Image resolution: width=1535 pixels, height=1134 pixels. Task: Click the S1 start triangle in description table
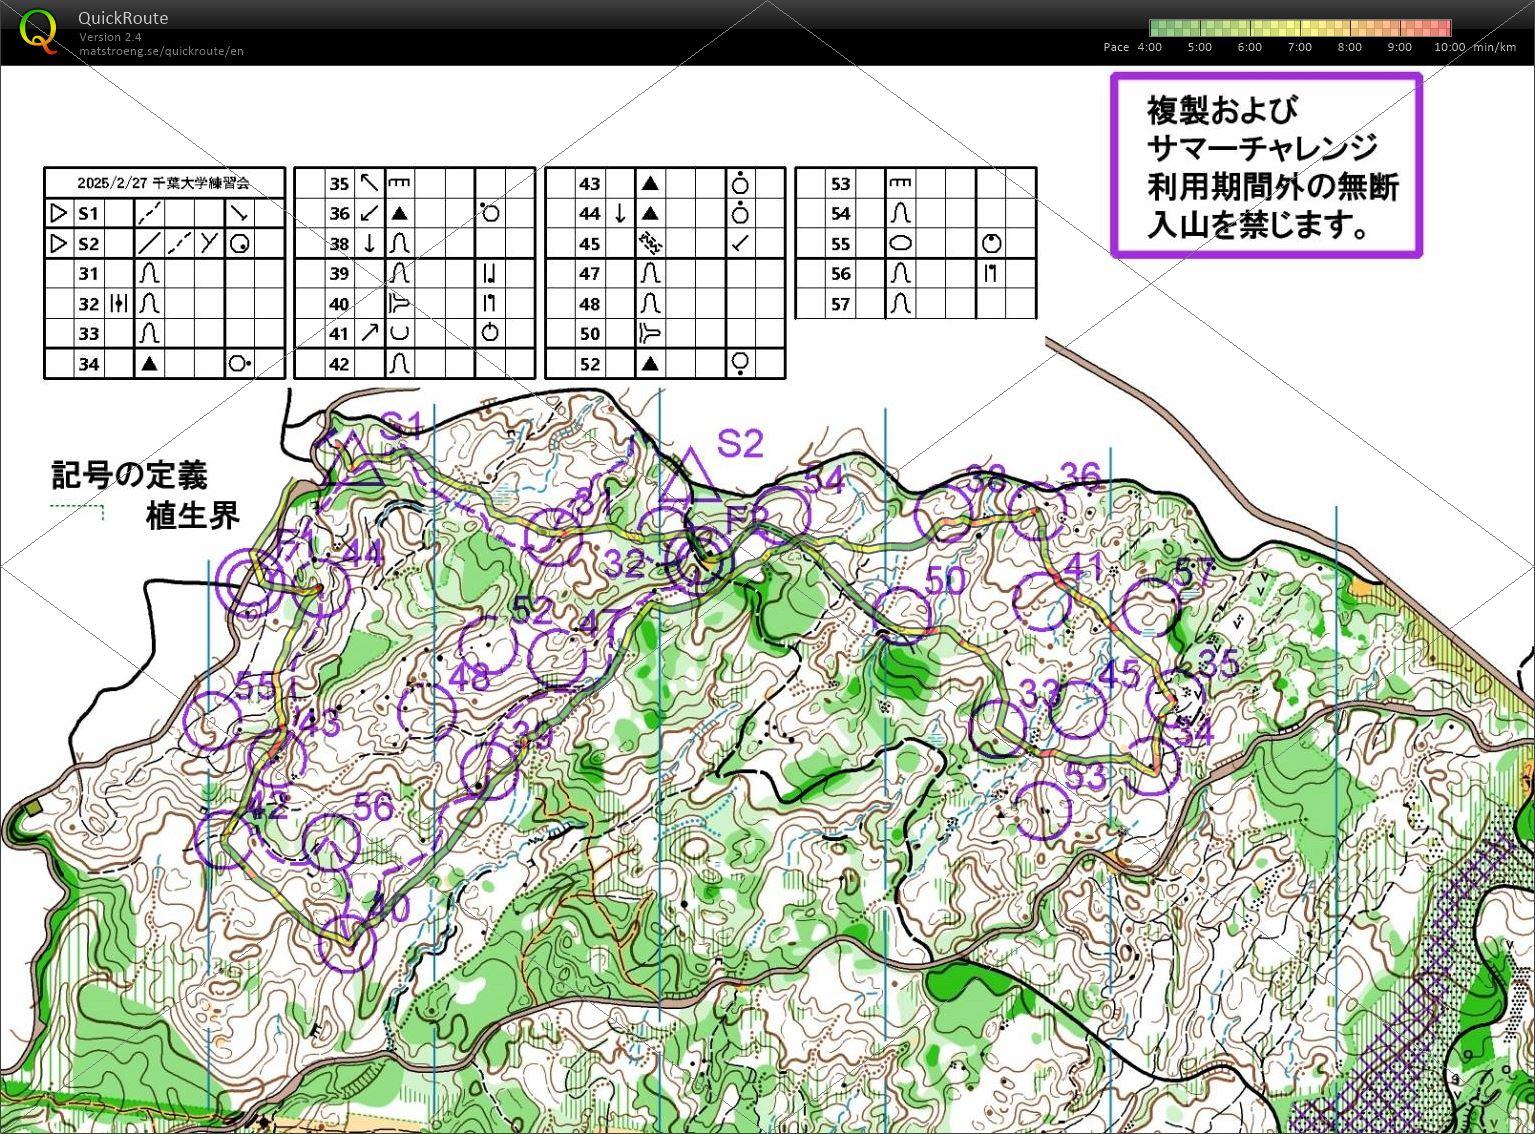point(59,213)
